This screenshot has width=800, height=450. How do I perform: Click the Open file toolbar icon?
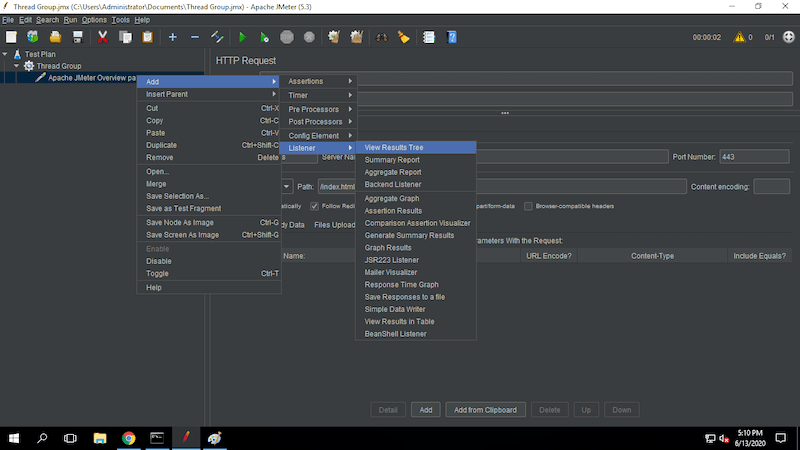coord(55,37)
